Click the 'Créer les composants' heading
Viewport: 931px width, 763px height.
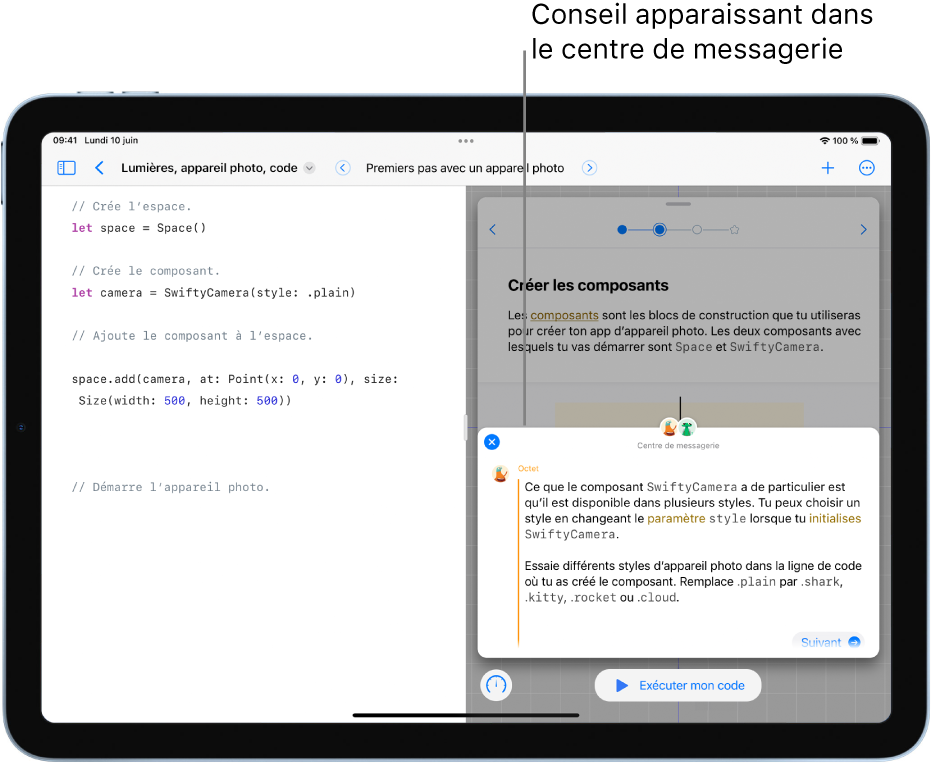[x=588, y=286]
